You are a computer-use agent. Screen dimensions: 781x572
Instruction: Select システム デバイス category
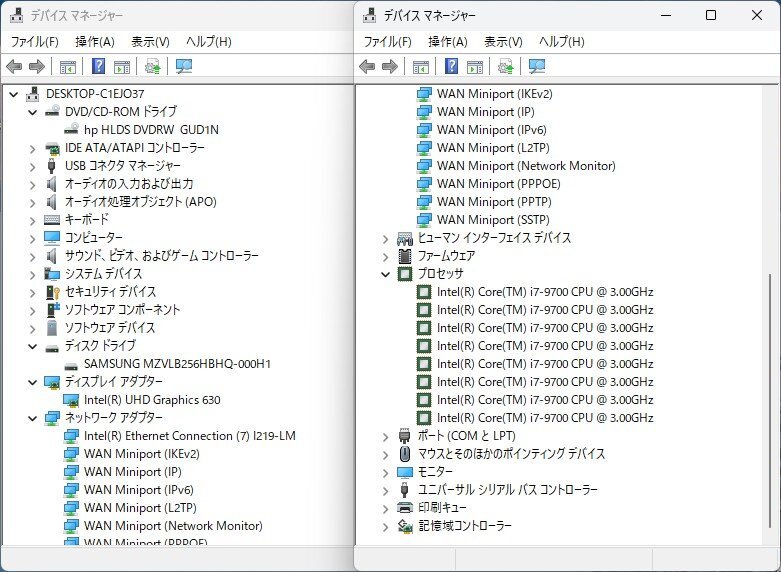pos(103,274)
